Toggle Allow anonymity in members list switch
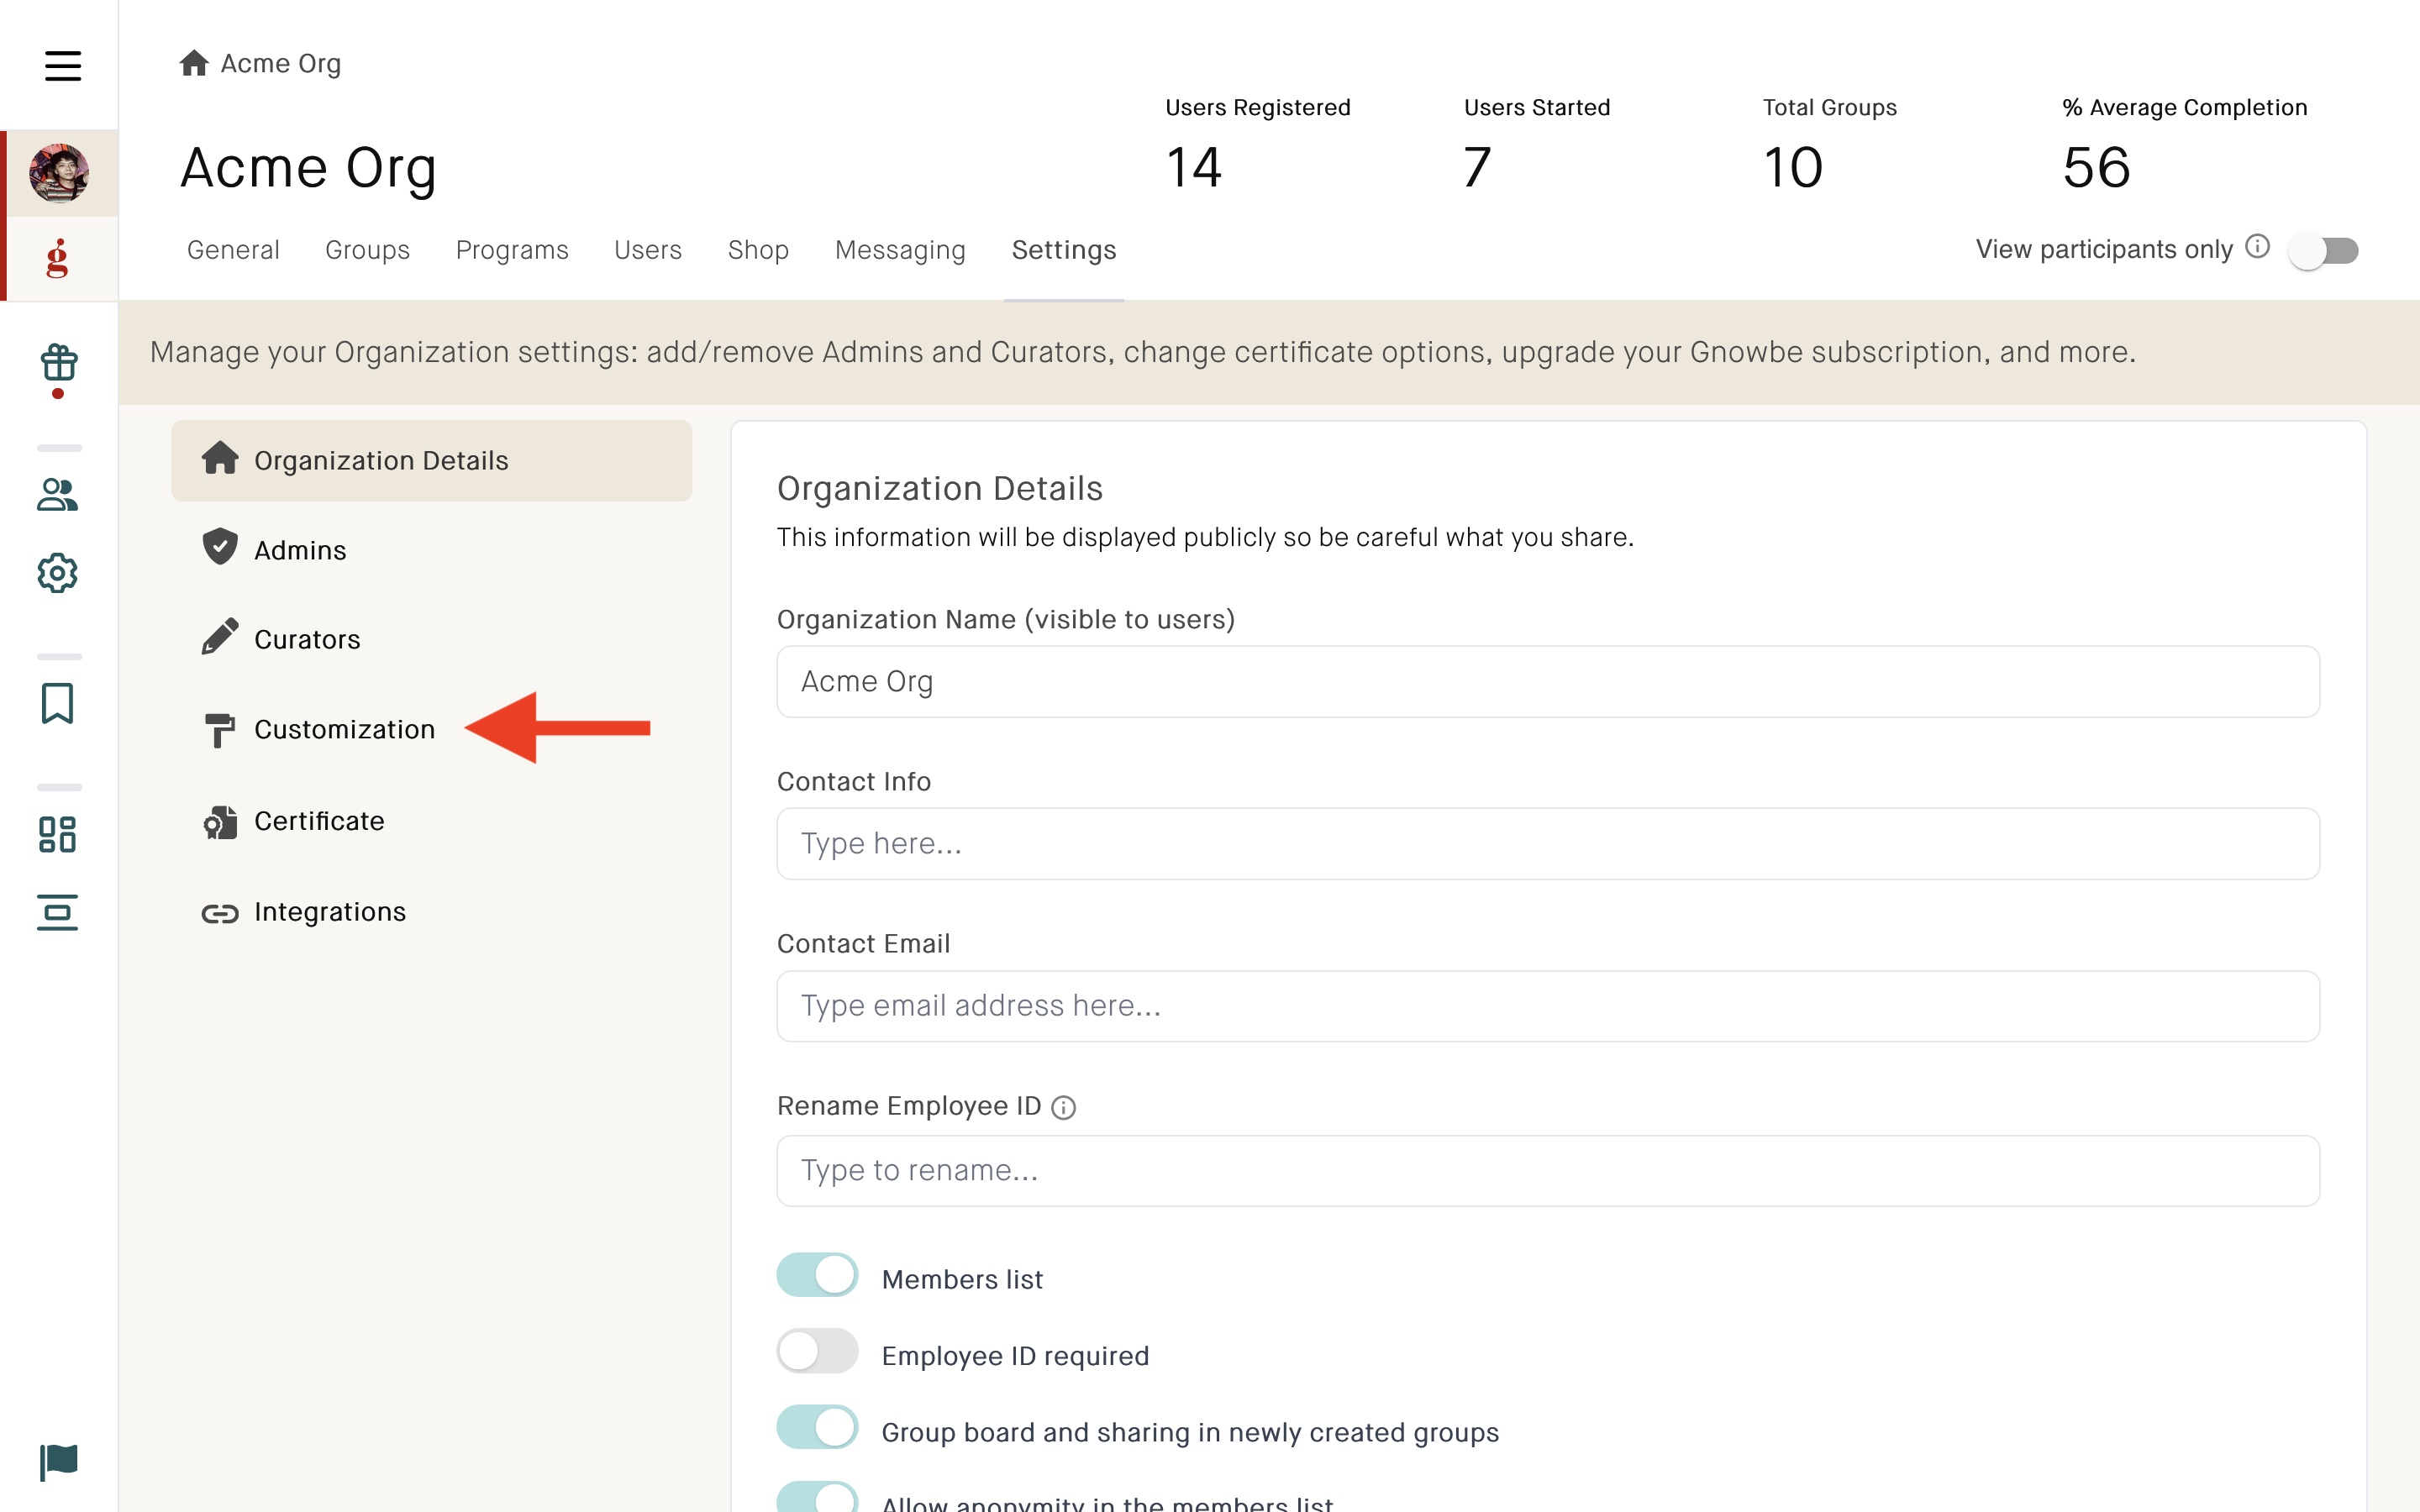The height and width of the screenshot is (1512, 2420). [x=818, y=1497]
